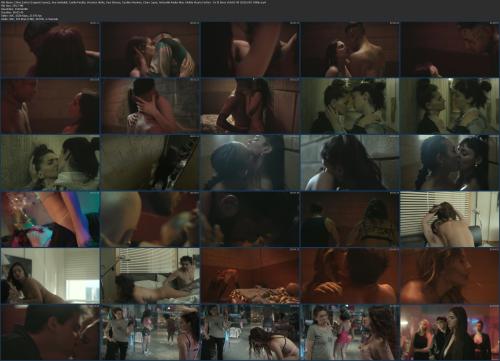The height and width of the screenshot is (361, 500).
Task: Open street thumbnail with person bending forward
Action: click(250, 332)
